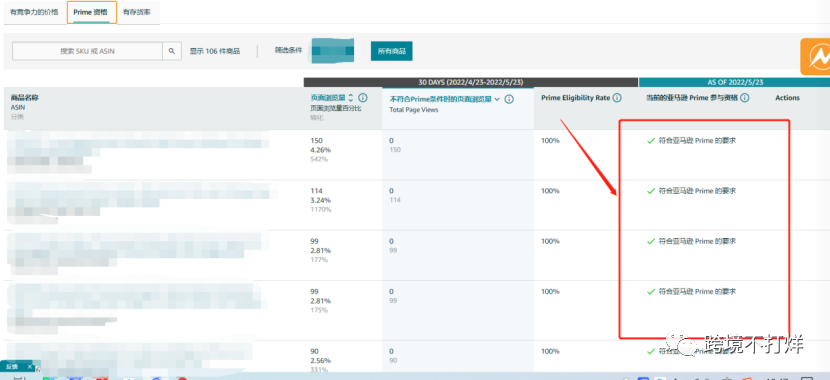This screenshot has height=380, width=830.
Task: Focus the 搜索 SKU 或 ASIN field
Action: 87,51
